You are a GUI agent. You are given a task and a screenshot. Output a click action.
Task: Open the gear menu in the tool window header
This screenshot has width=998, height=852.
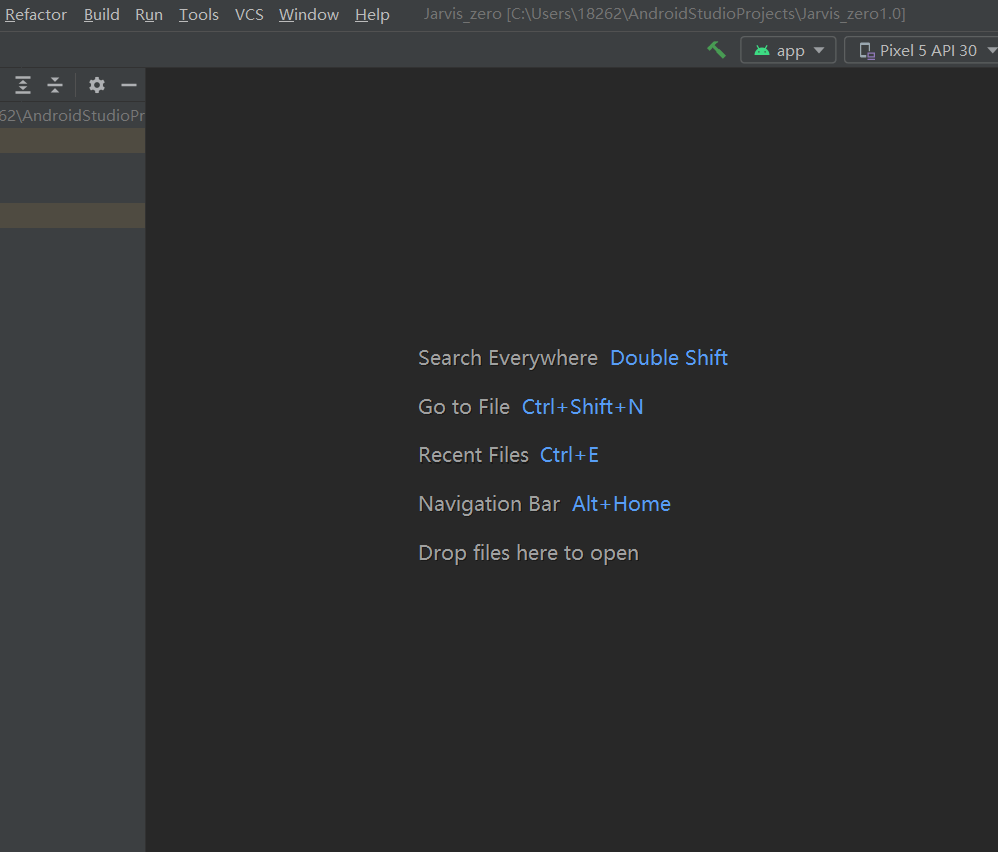pyautogui.click(x=96, y=85)
